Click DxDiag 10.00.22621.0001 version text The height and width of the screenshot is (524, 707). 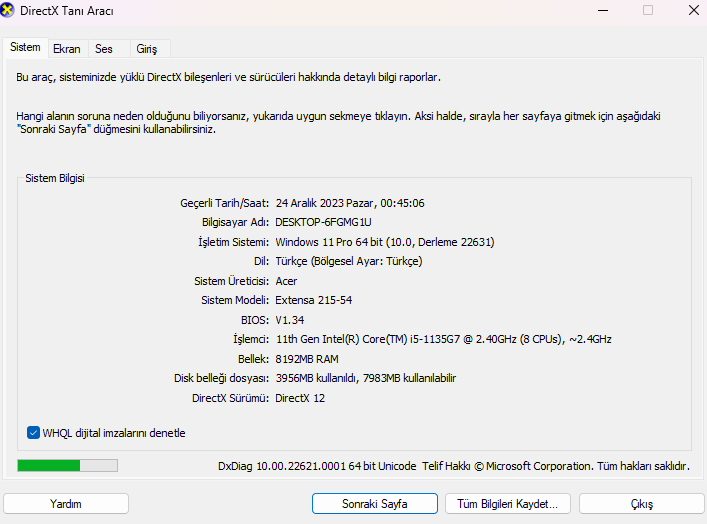pyautogui.click(x=317, y=466)
